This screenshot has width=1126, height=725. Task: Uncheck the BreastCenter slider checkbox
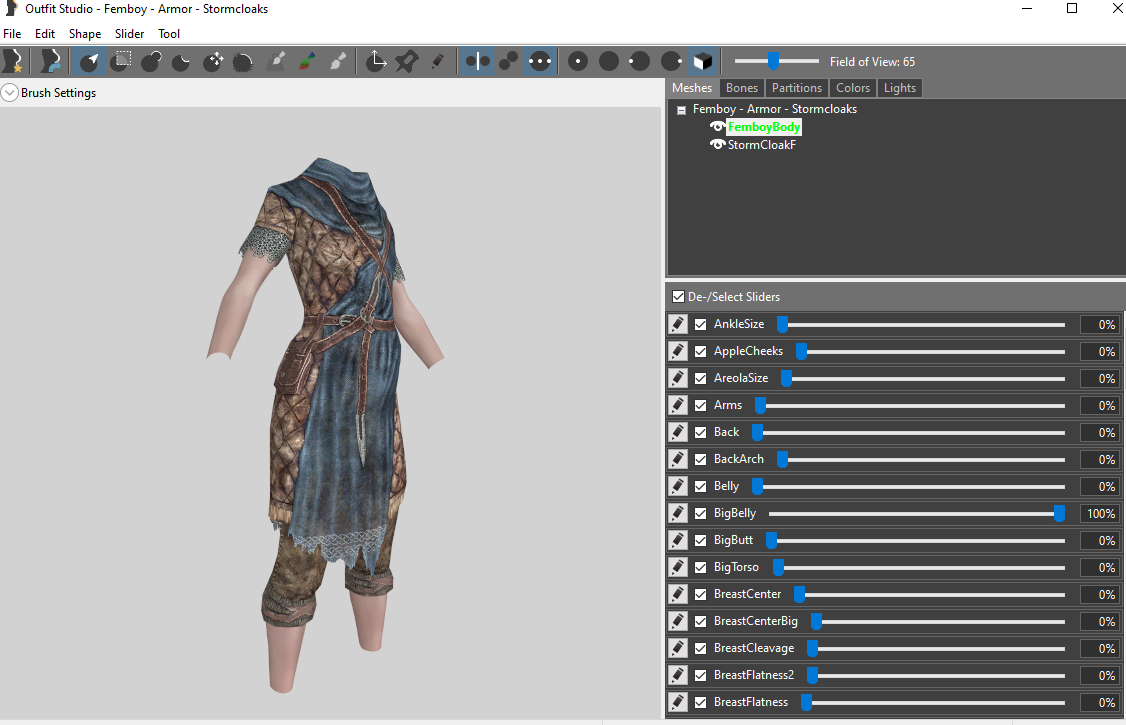(701, 594)
